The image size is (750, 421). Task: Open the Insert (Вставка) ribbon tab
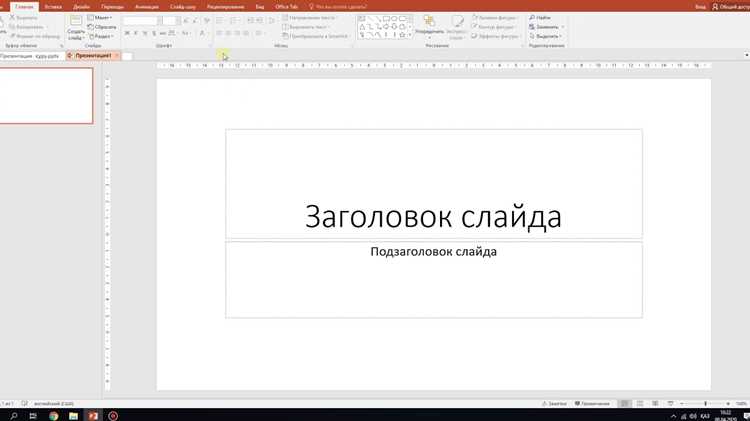(x=53, y=7)
